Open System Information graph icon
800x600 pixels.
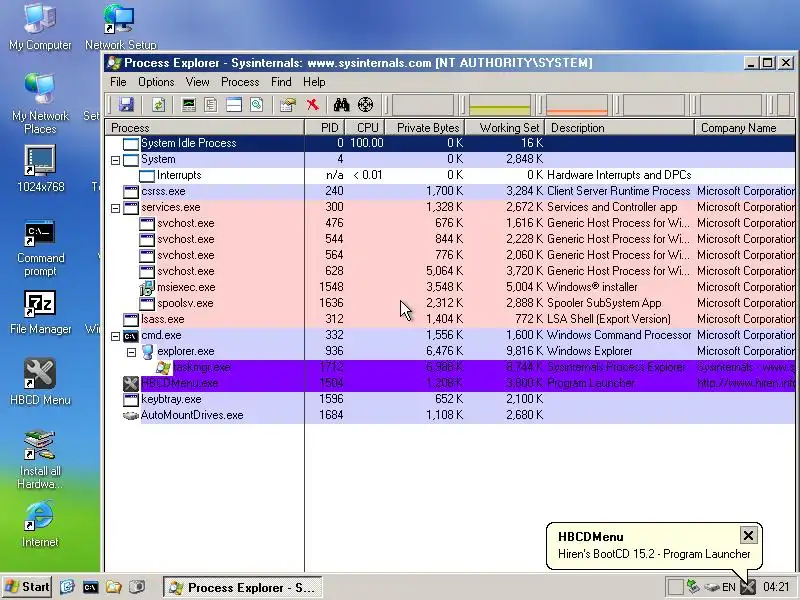pos(189,105)
